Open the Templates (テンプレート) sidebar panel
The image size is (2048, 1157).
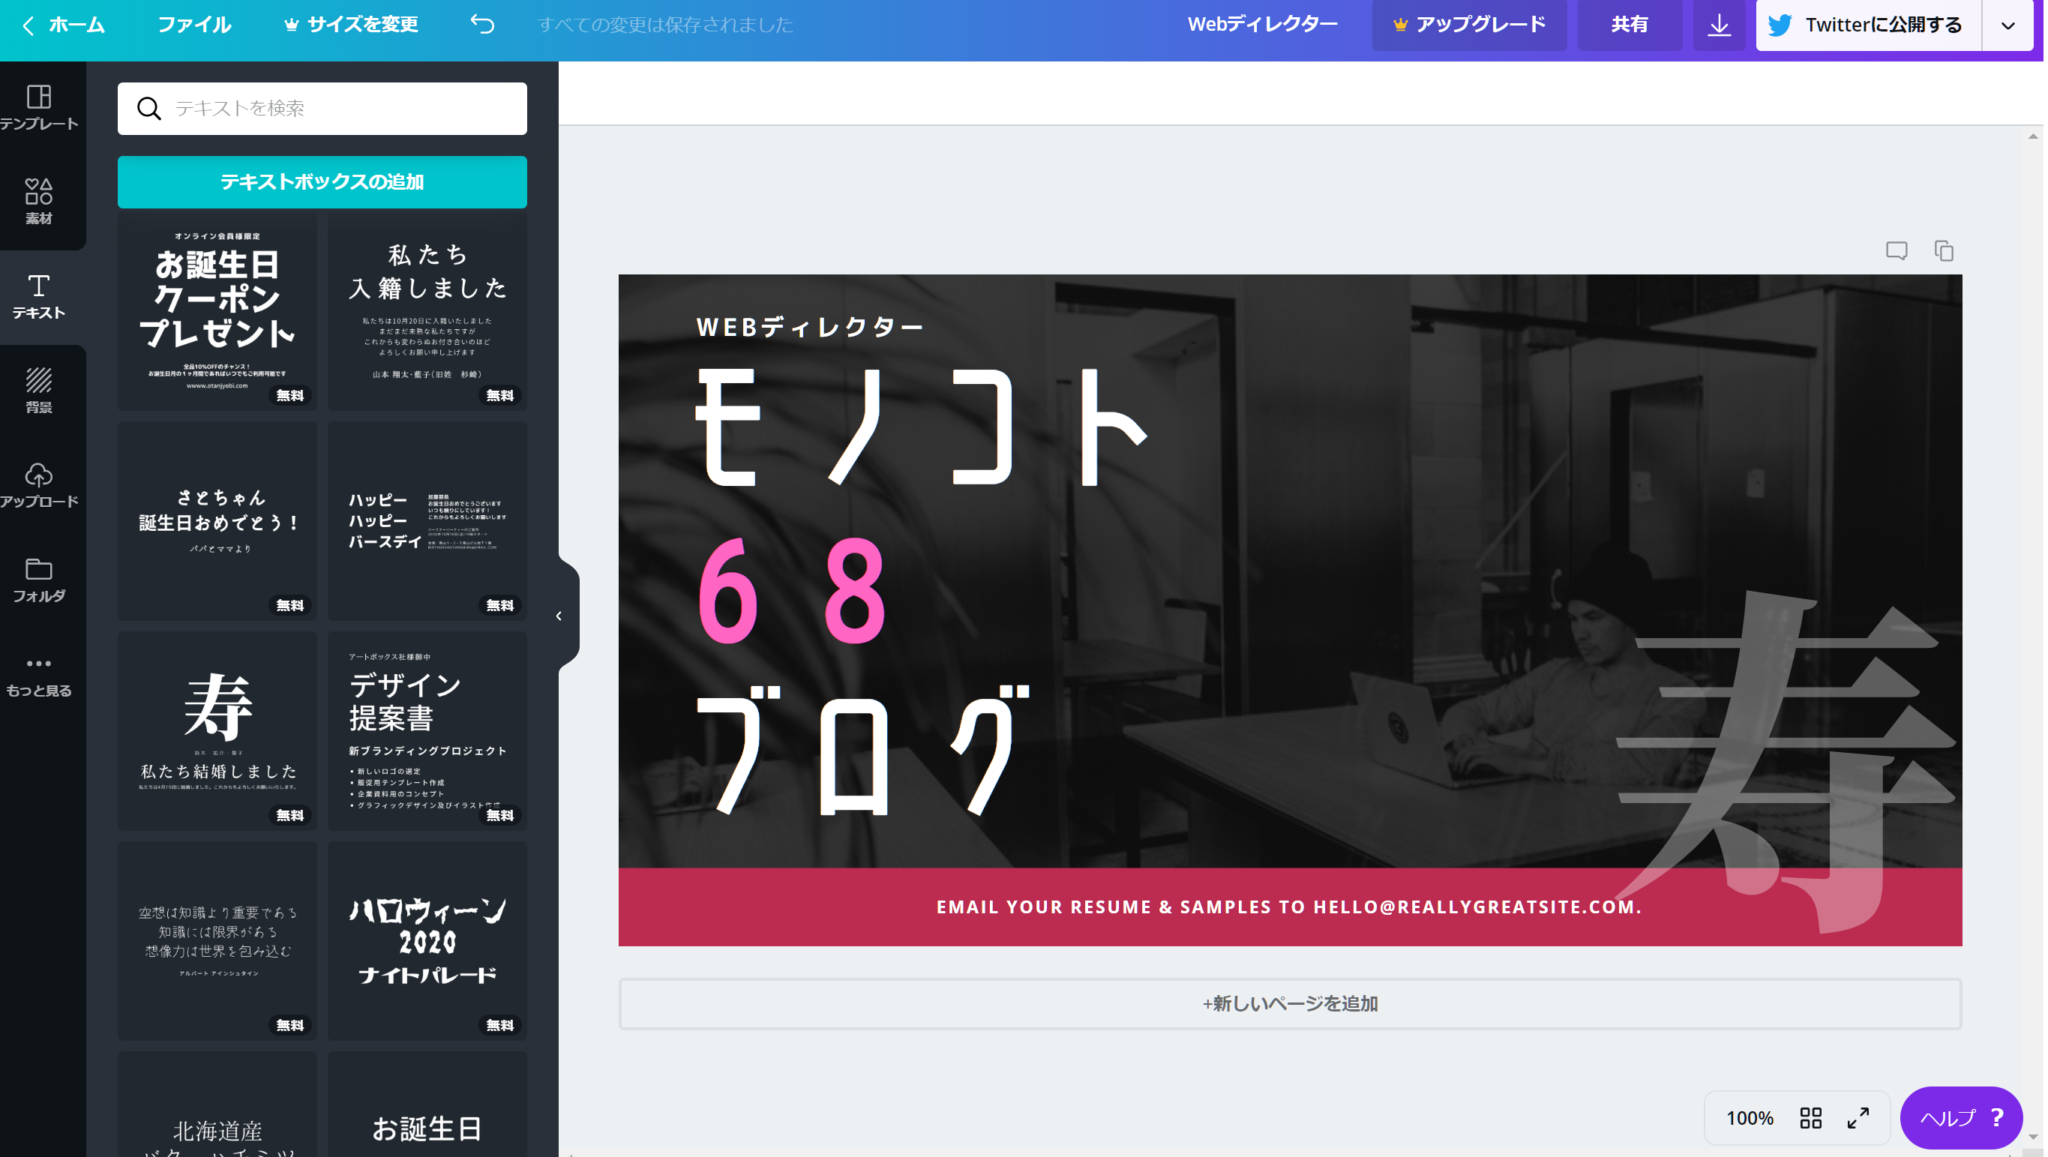click(39, 107)
